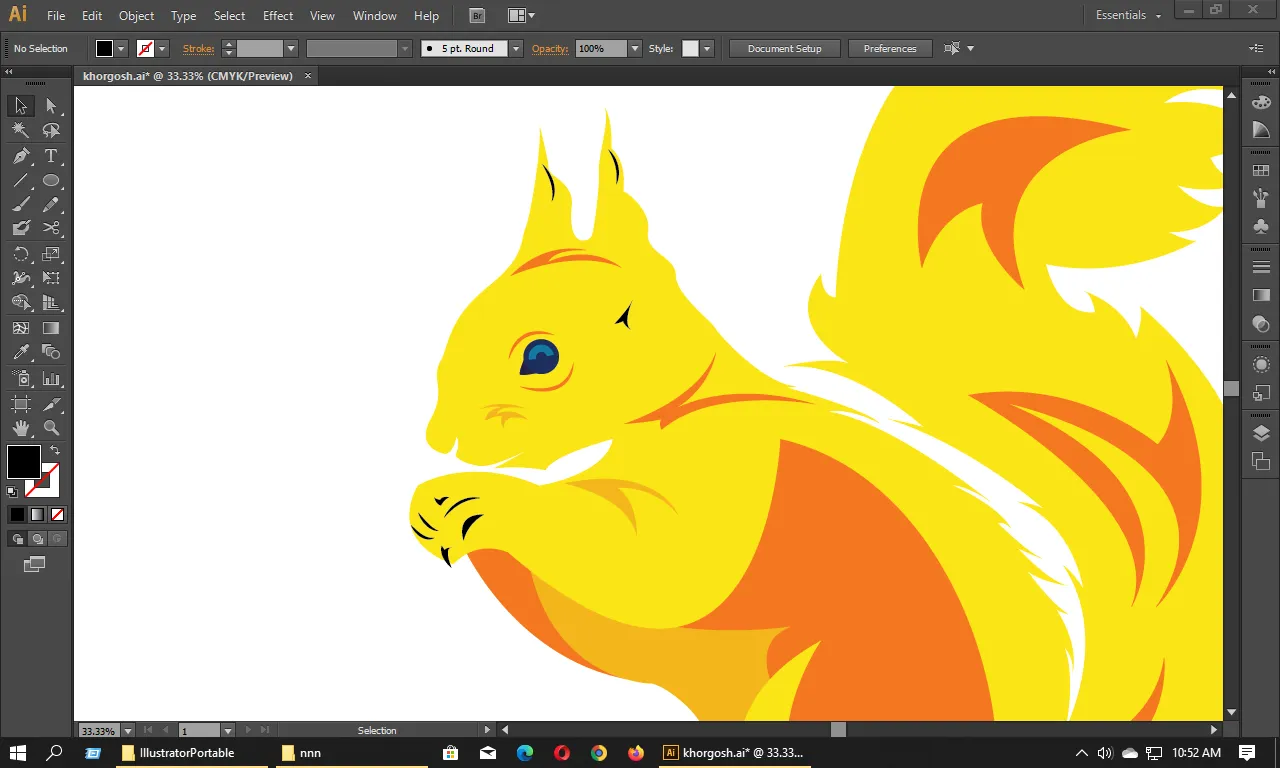The height and width of the screenshot is (768, 1280).
Task: Open the Effect menu
Action: [278, 16]
